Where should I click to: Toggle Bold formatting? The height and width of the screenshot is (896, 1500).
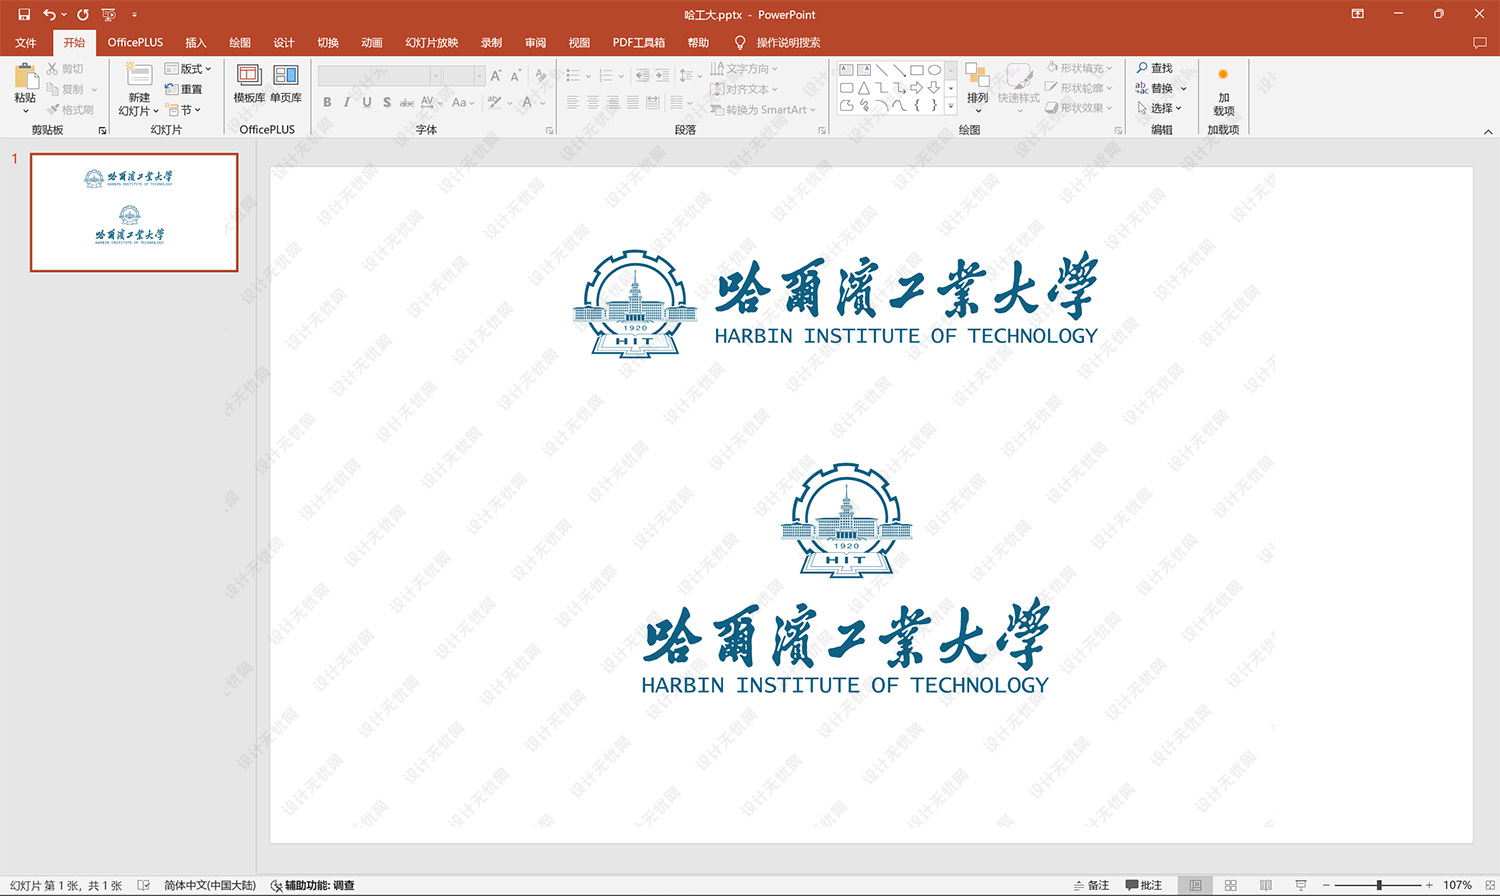pyautogui.click(x=327, y=102)
